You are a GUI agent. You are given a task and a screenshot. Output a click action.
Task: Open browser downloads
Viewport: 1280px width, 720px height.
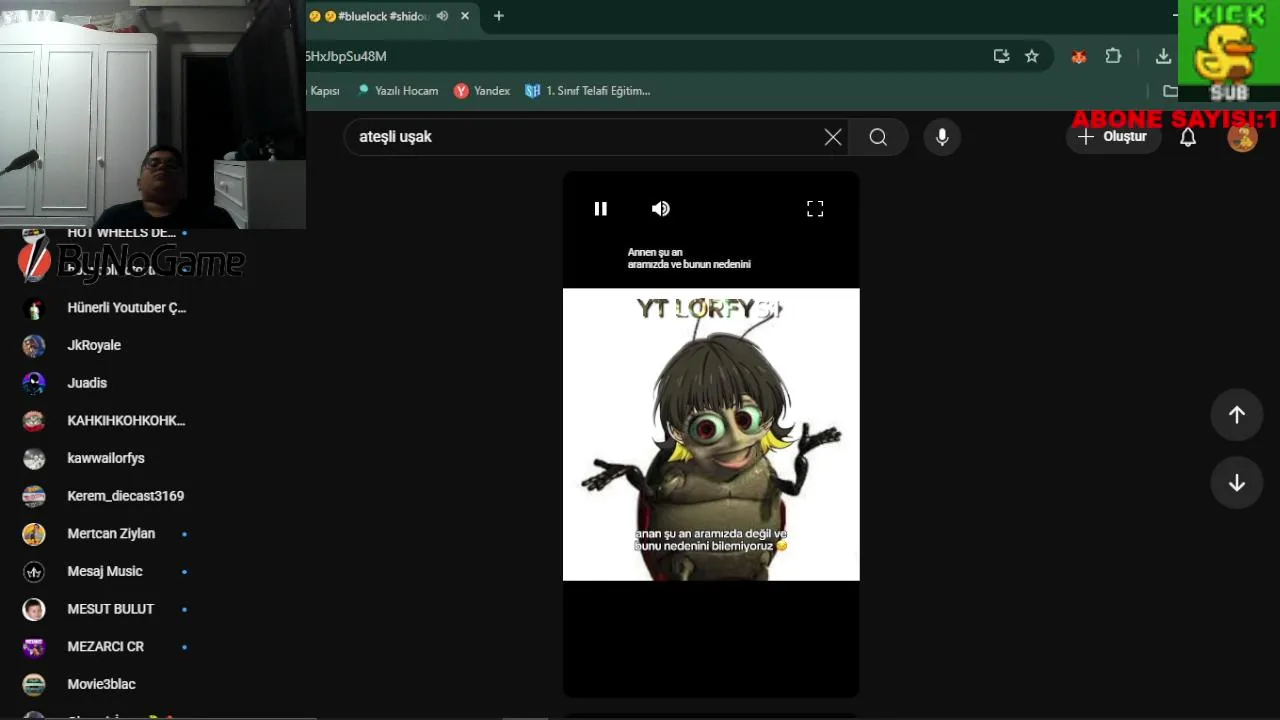click(1163, 56)
